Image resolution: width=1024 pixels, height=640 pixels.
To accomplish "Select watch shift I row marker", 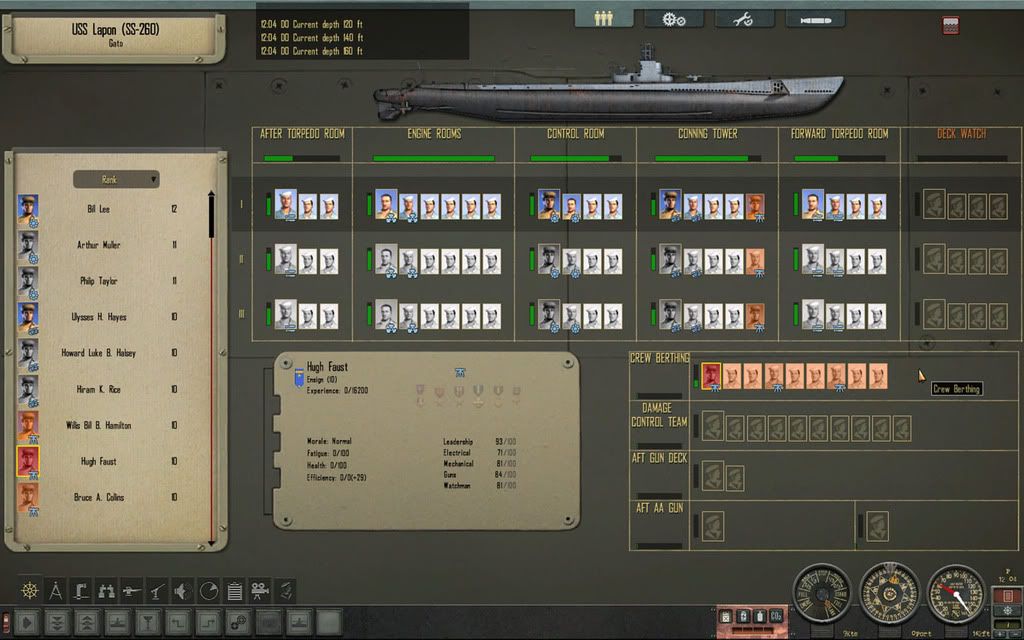I will [x=241, y=204].
